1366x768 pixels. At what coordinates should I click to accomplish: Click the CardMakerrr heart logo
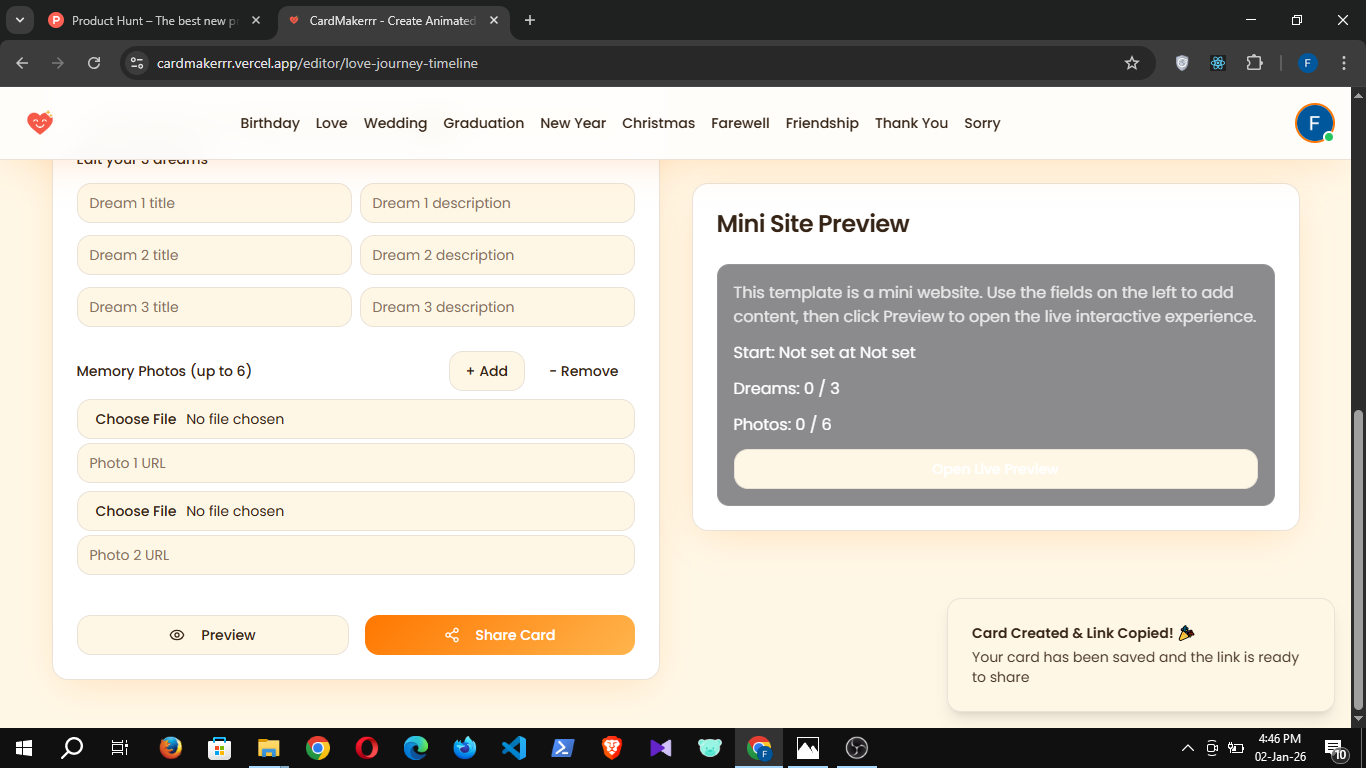coord(39,122)
